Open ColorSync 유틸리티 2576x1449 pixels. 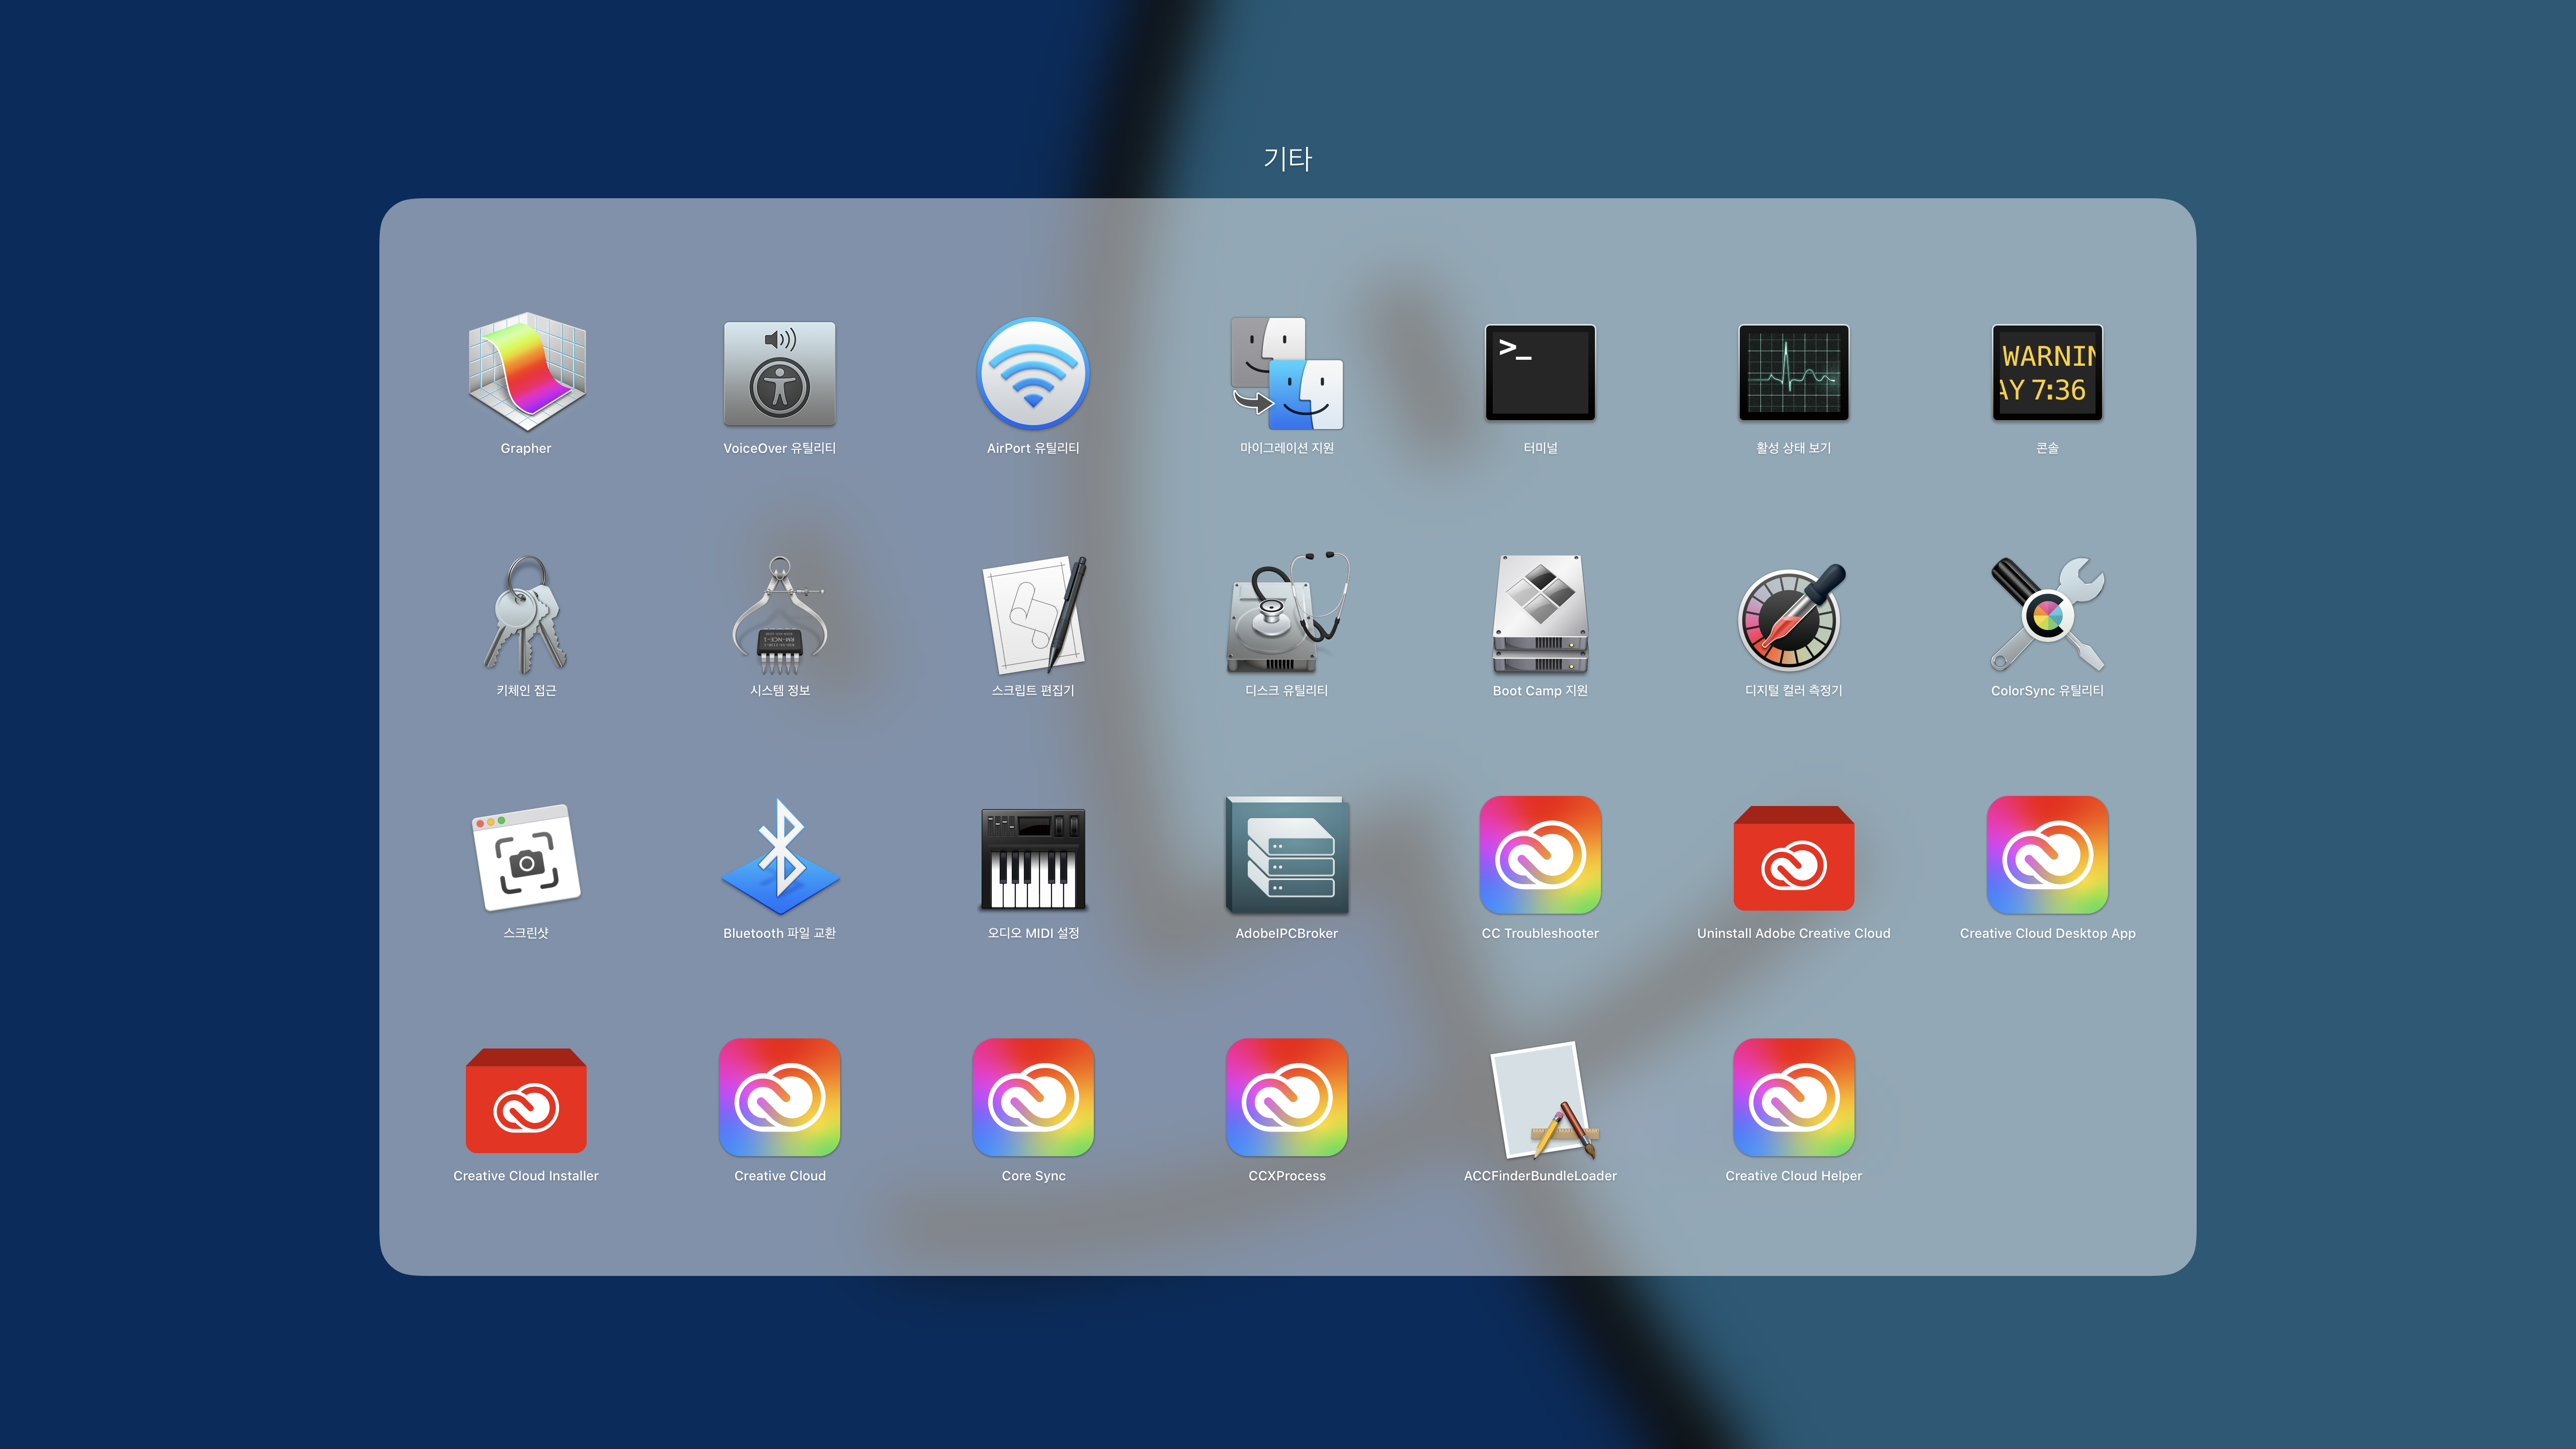tap(2047, 614)
